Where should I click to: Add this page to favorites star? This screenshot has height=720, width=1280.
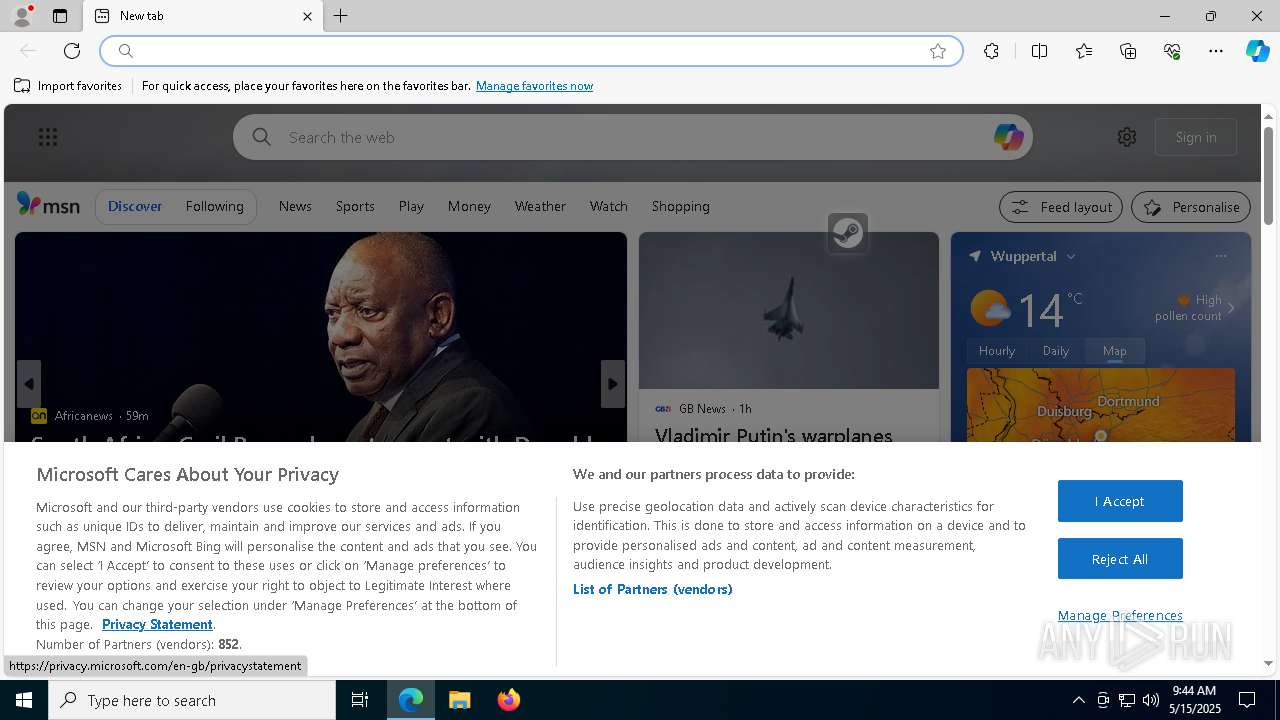tap(938, 51)
